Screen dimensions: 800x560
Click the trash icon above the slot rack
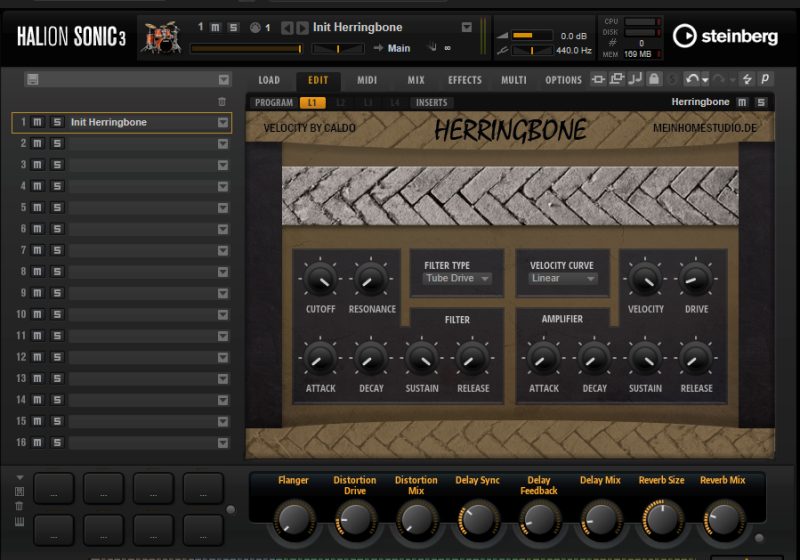pyautogui.click(x=222, y=101)
